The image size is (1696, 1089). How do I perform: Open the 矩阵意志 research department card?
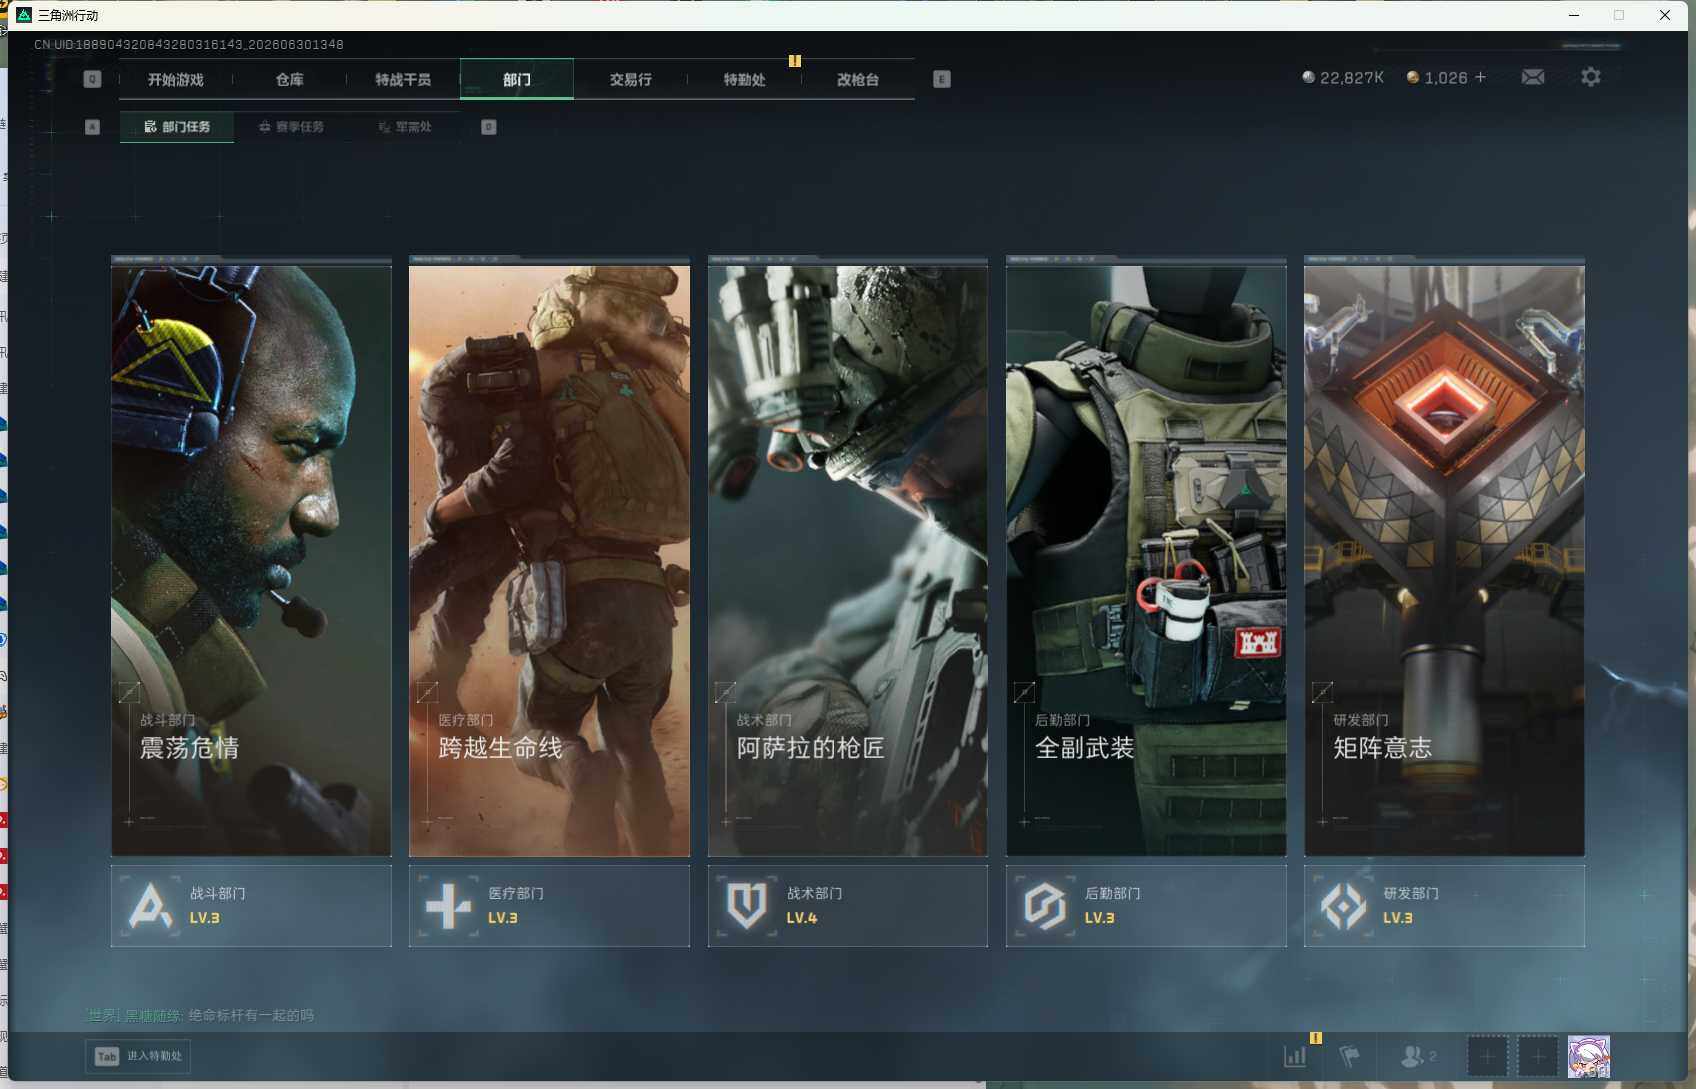[1444, 556]
